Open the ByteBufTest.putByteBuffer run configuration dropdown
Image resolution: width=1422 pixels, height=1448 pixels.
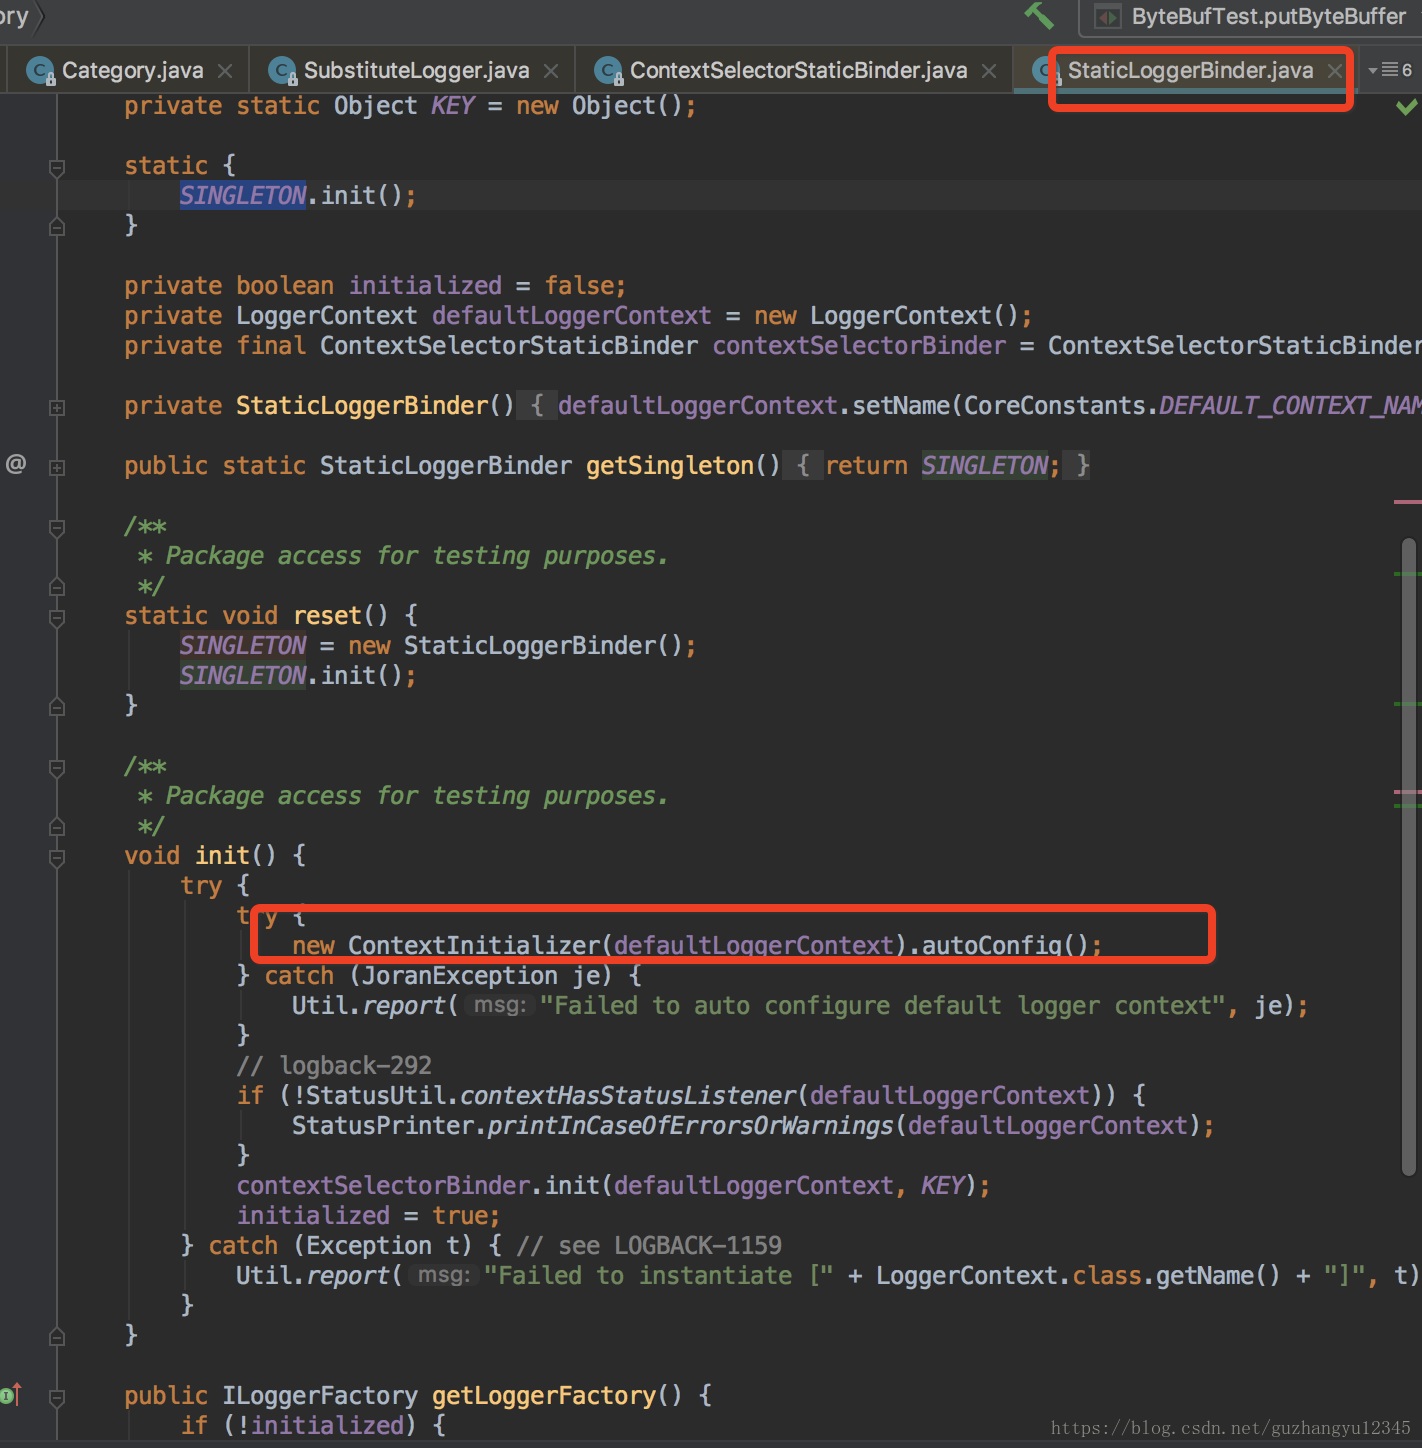tap(1251, 16)
